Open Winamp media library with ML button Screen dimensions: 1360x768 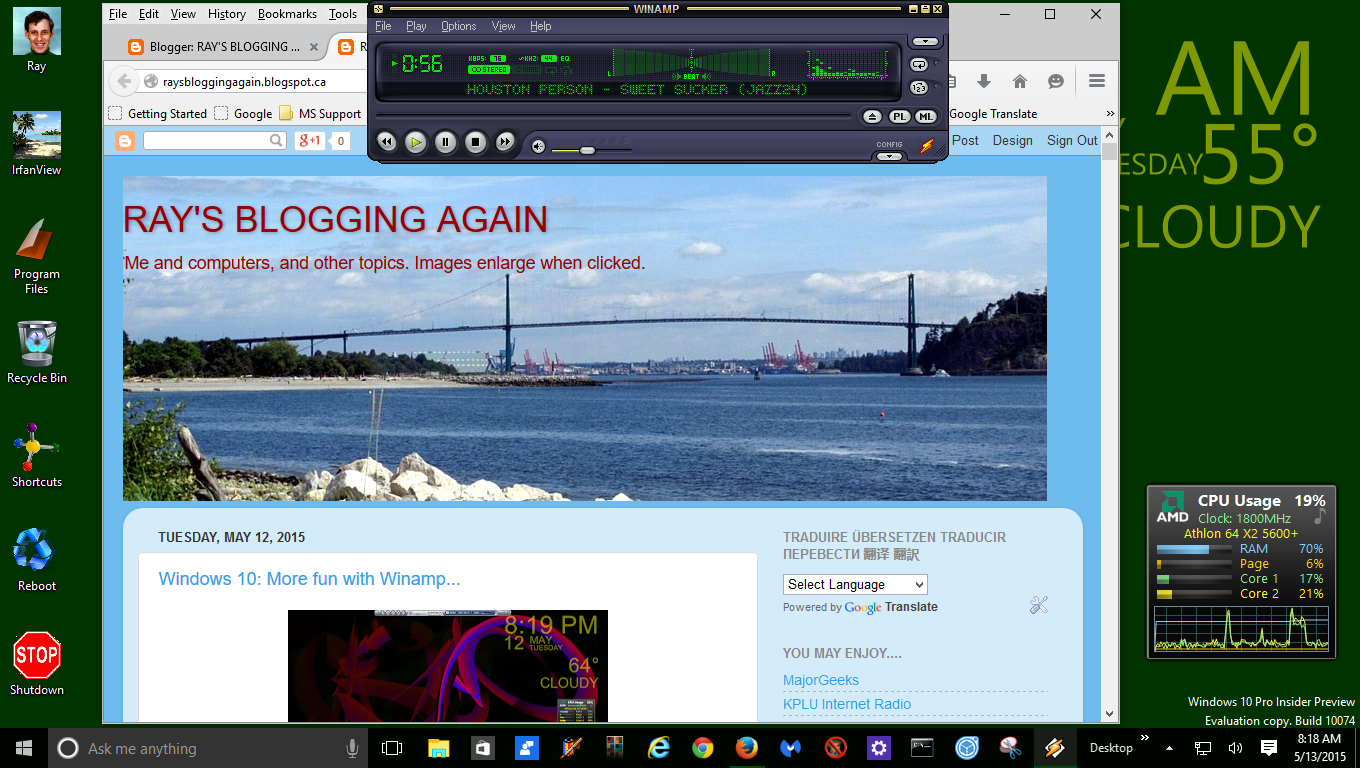coord(926,116)
